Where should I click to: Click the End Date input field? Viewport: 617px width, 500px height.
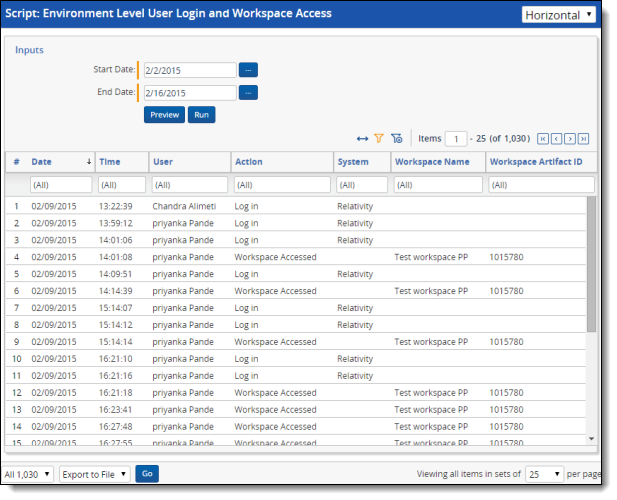coord(190,93)
